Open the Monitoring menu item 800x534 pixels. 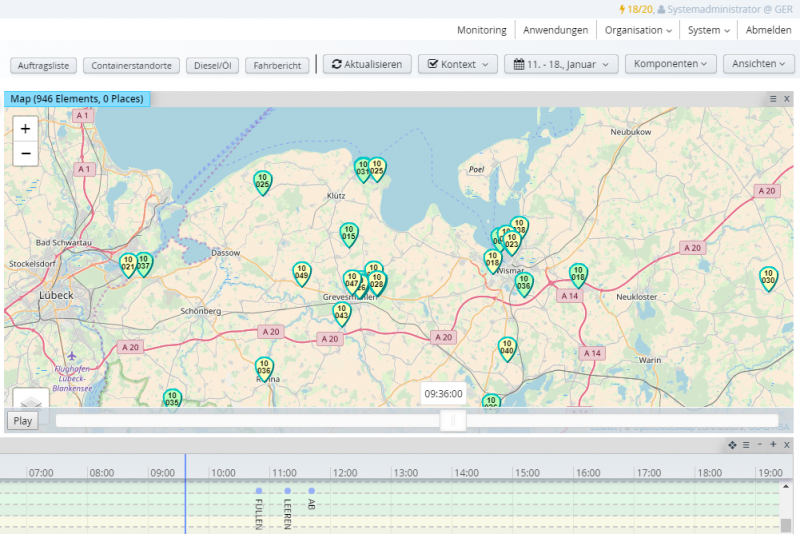tap(481, 30)
